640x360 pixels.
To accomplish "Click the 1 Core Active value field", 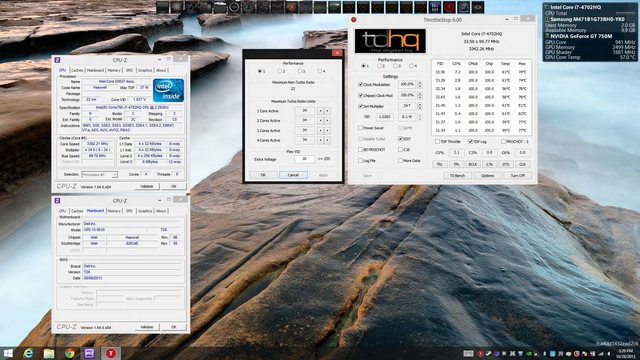I will point(304,111).
